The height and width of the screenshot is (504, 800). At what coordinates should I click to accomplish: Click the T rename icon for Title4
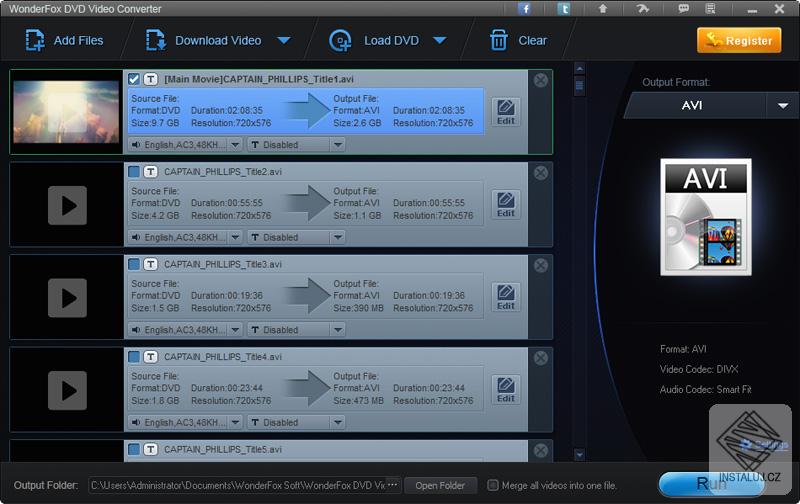[x=150, y=357]
